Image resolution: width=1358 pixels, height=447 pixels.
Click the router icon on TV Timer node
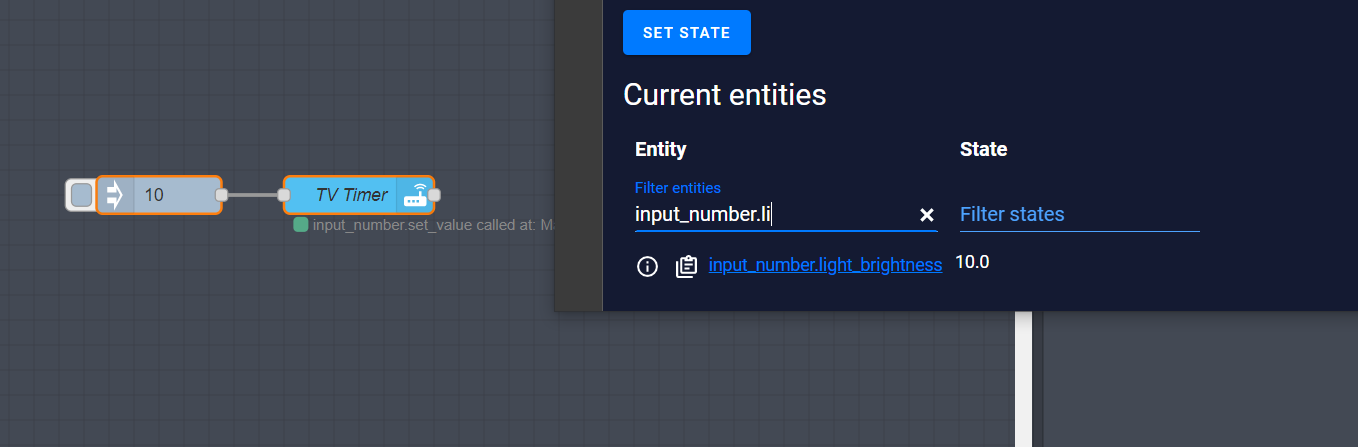click(414, 196)
